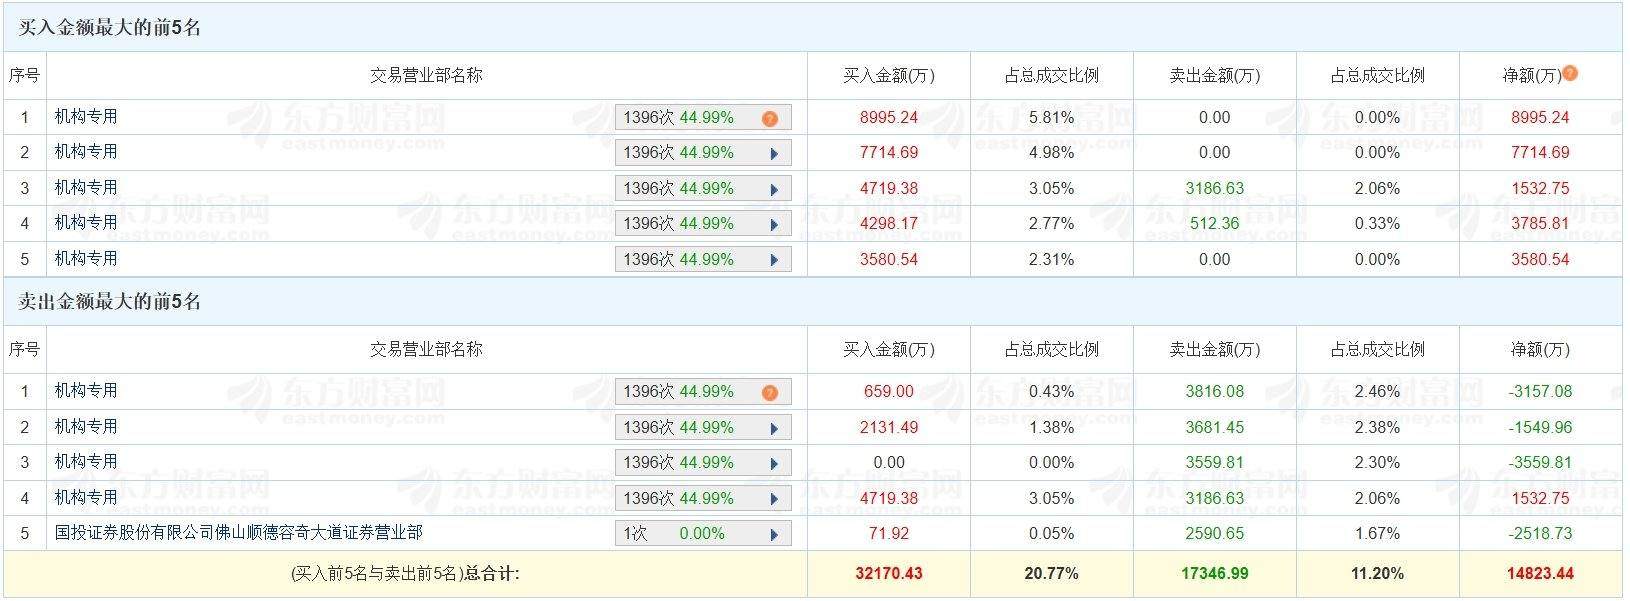1630x601 pixels.
Task: Open 机构专用 link in sell row with 3681.45
Action: coord(86,427)
